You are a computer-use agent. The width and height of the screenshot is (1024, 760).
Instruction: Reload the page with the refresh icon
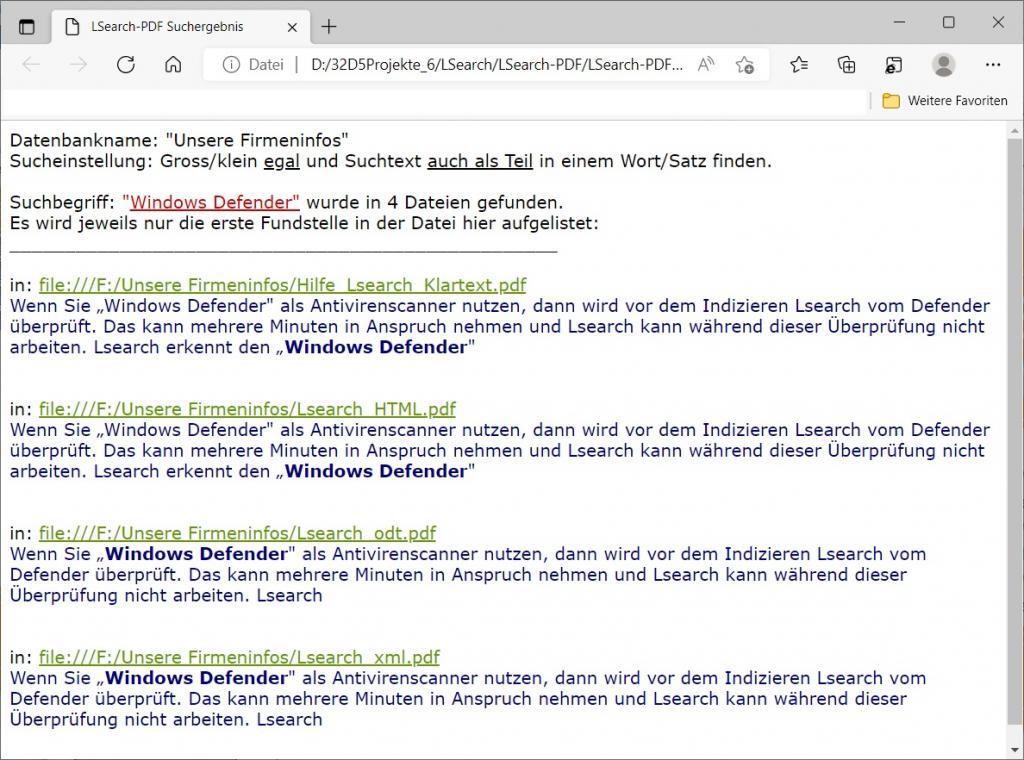tap(125, 65)
